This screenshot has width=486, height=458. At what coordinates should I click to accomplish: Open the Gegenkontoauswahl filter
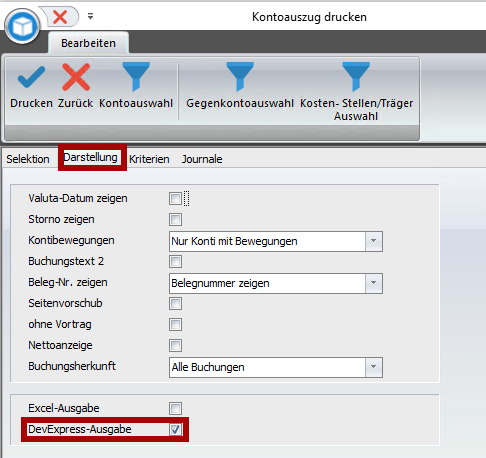point(240,76)
